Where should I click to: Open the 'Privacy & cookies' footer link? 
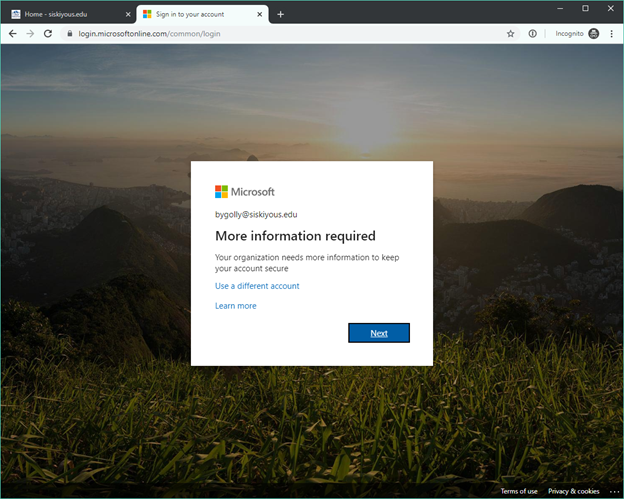(573, 491)
